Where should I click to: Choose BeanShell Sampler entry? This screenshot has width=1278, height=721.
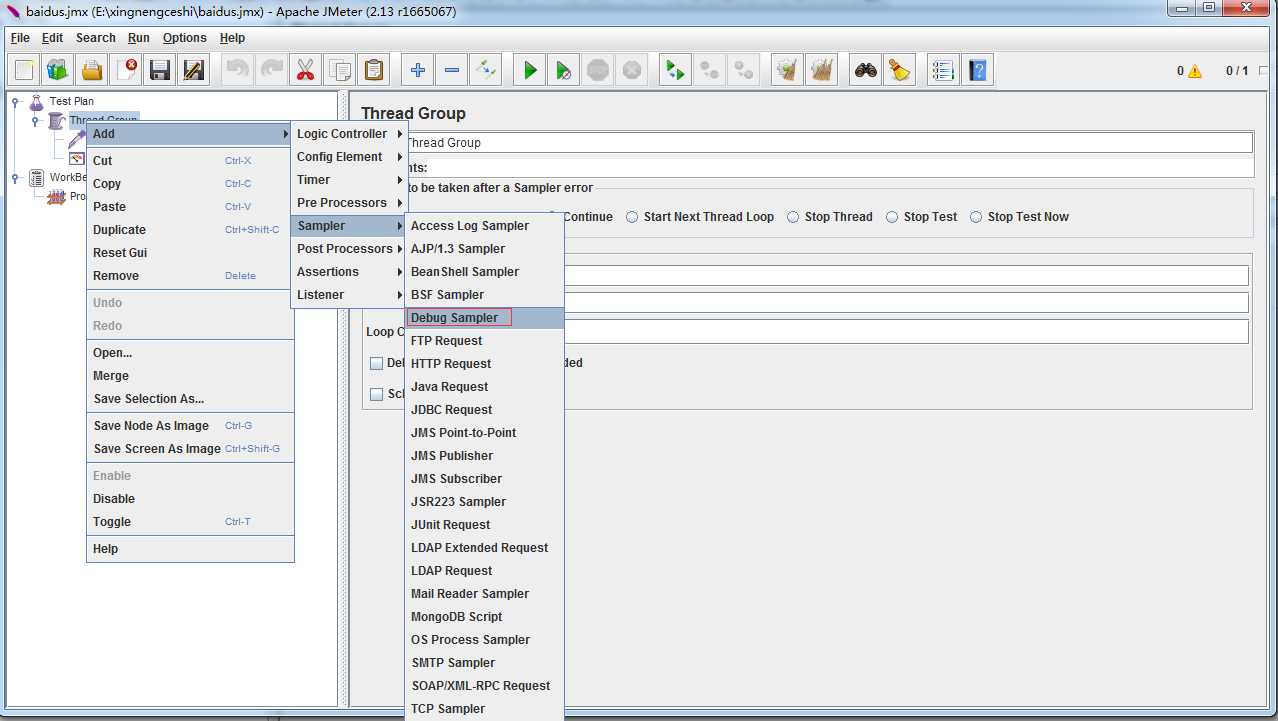(x=485, y=272)
